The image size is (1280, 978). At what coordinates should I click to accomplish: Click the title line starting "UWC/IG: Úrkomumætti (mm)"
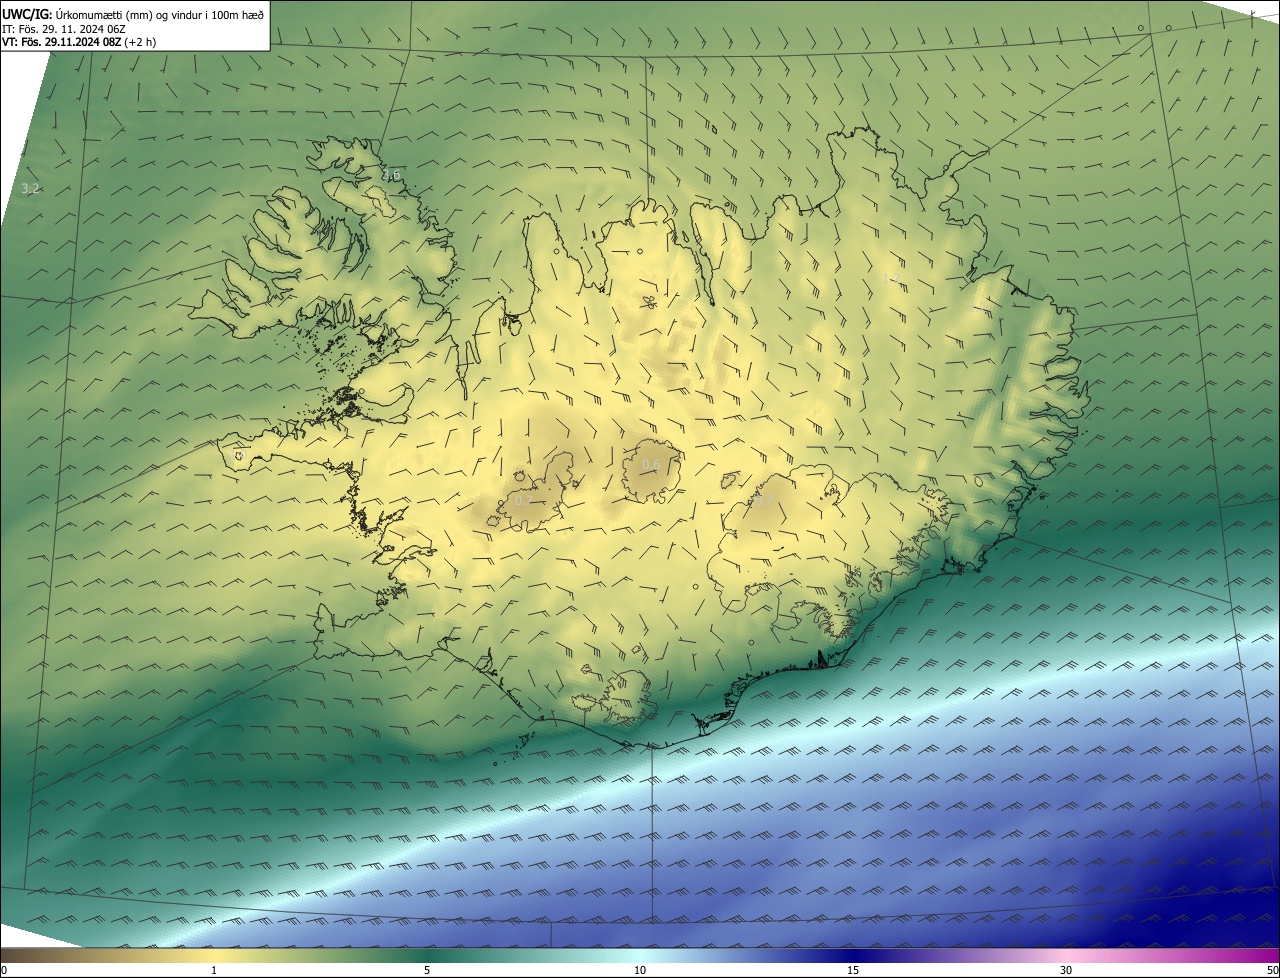click(x=133, y=14)
